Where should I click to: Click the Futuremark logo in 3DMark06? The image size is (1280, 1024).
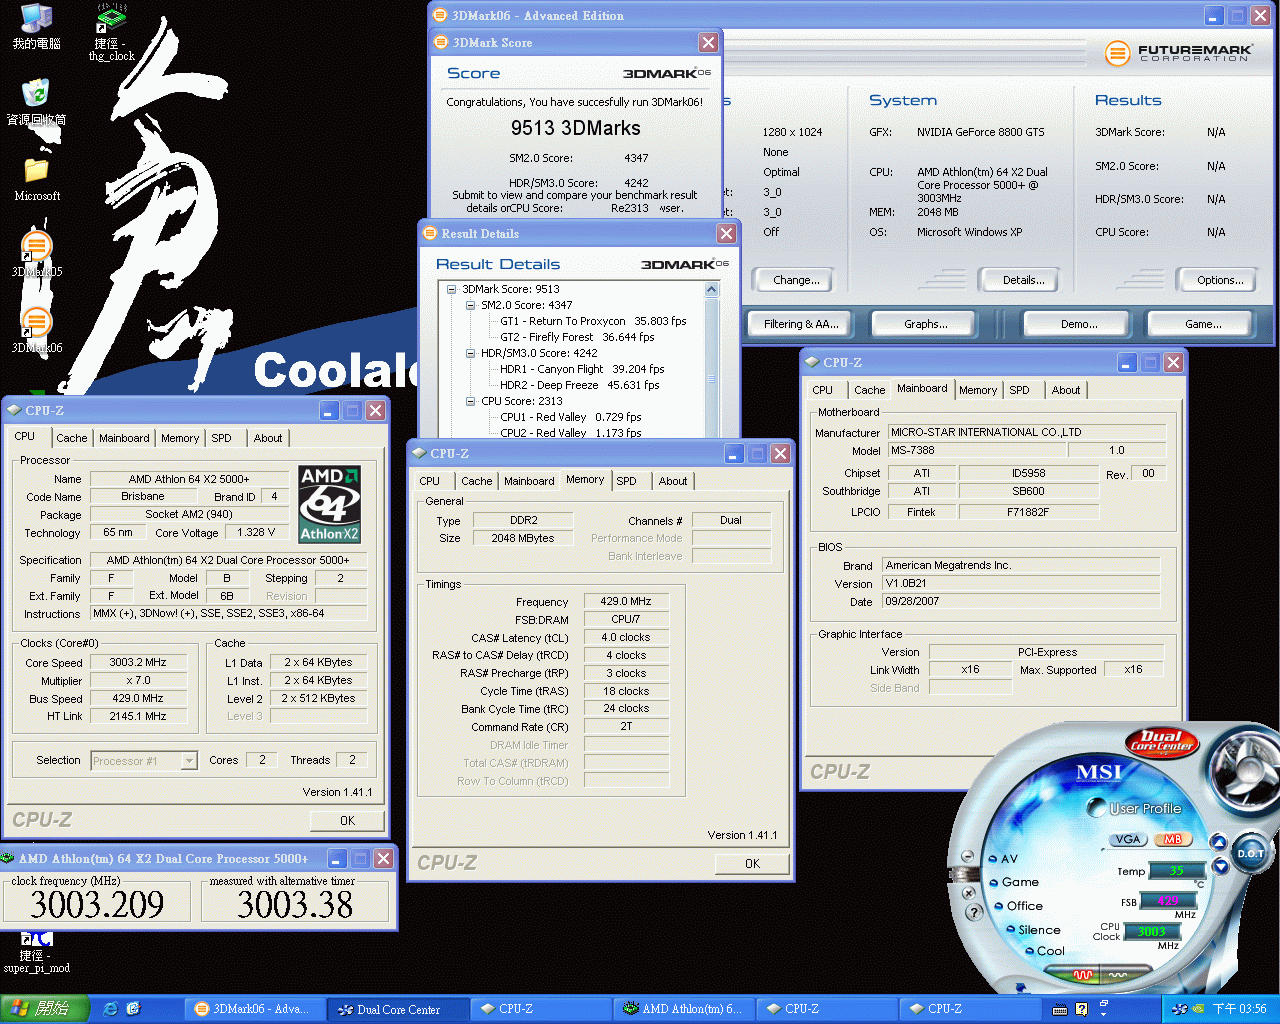pos(1178,53)
